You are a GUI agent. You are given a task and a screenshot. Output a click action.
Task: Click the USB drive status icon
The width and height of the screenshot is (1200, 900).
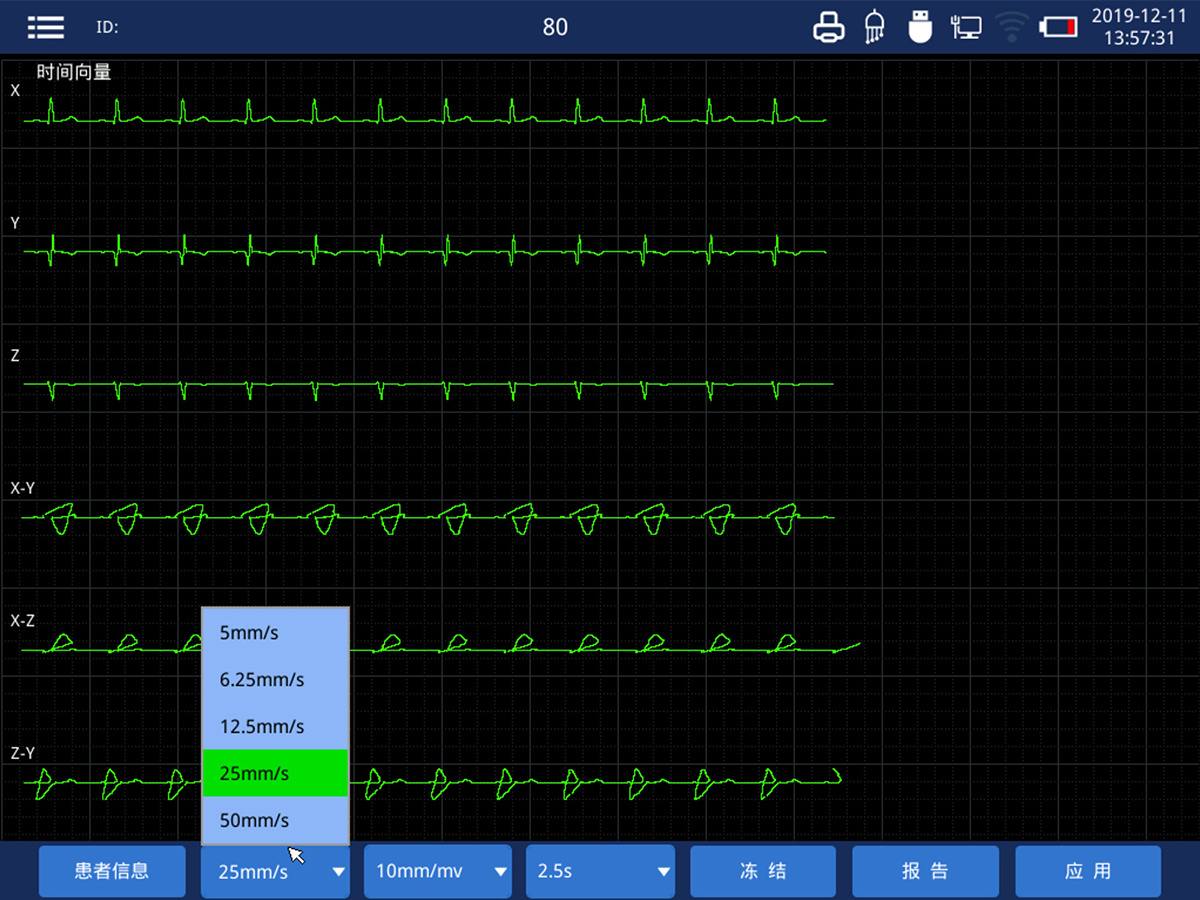[919, 27]
